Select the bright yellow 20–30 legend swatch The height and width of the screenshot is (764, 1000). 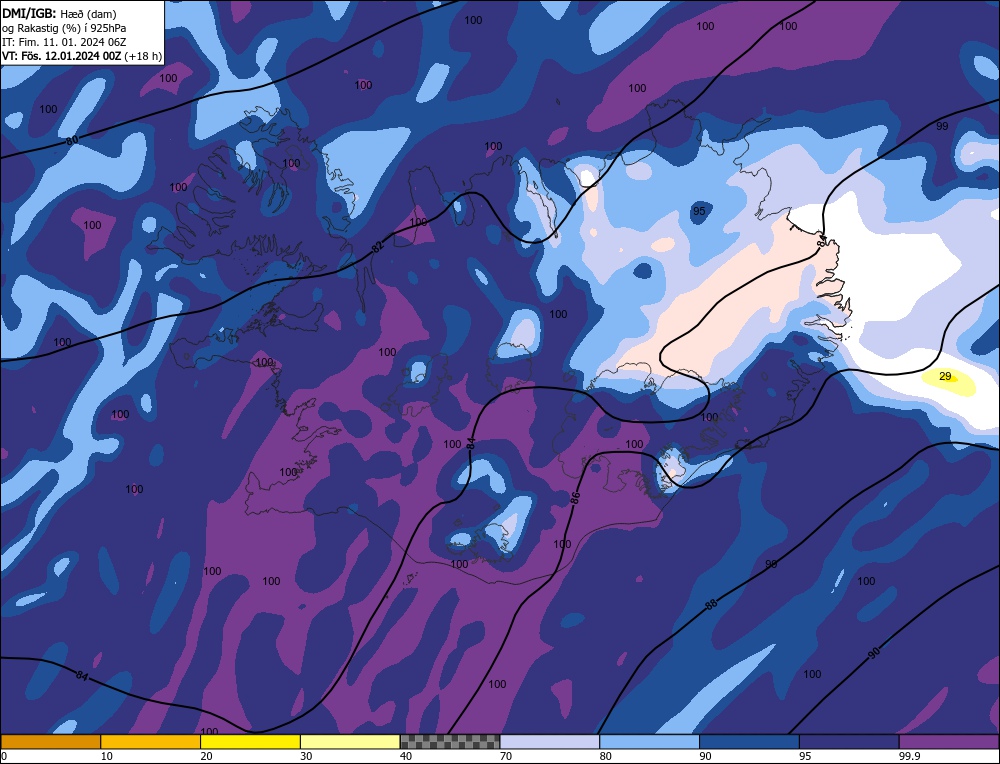[250, 742]
